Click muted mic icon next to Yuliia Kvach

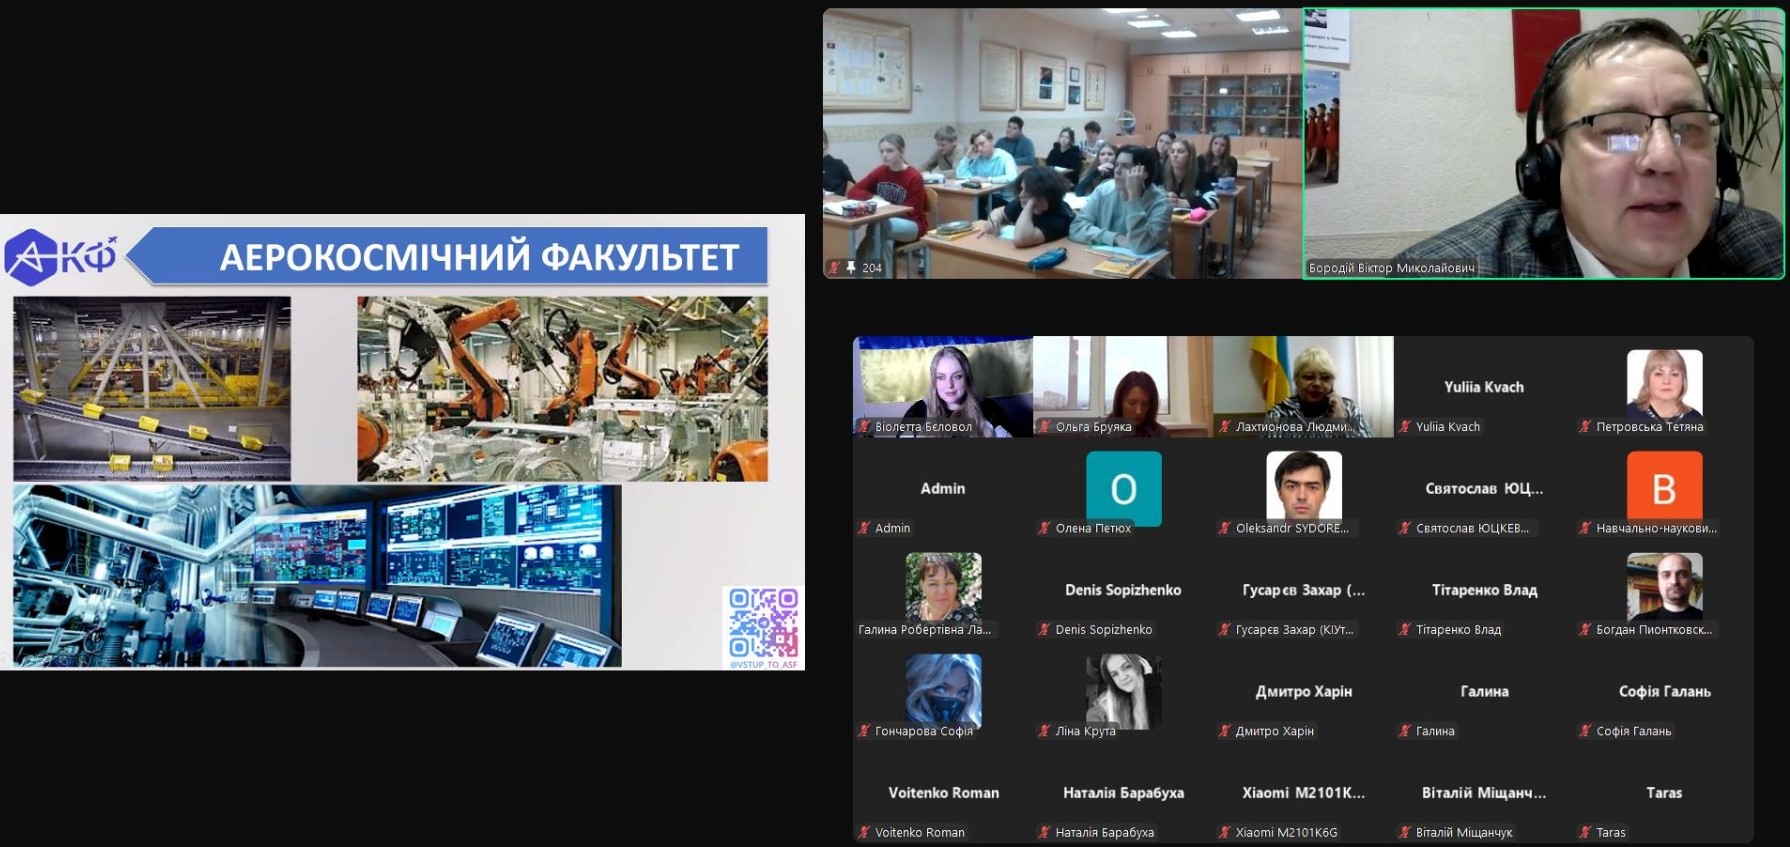(1405, 427)
